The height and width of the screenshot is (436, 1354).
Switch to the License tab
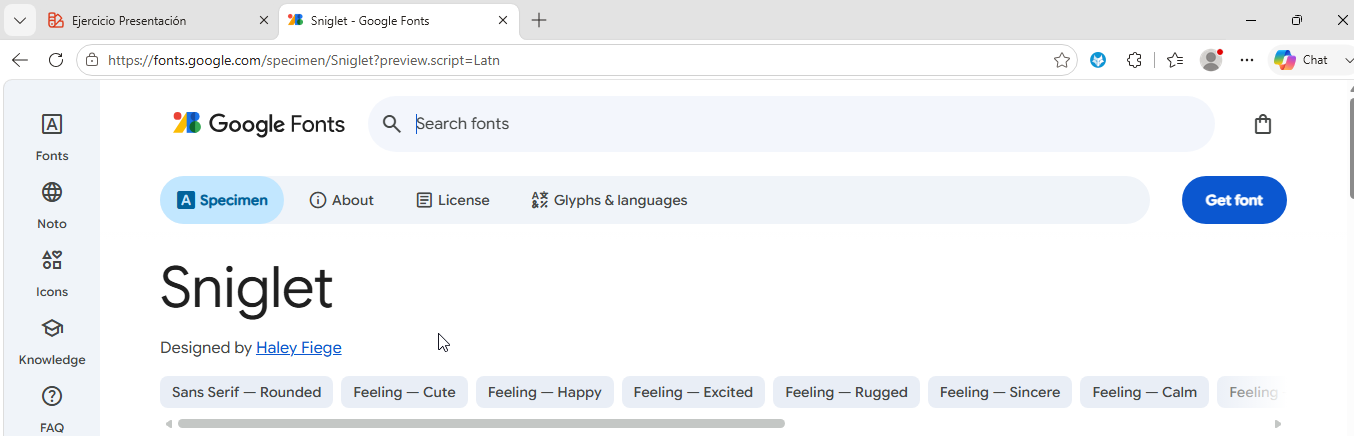coord(453,200)
